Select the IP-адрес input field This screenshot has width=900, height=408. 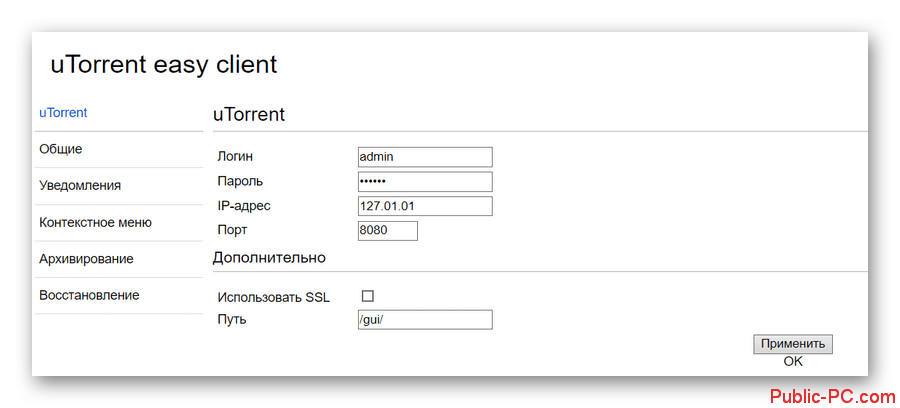coord(425,206)
